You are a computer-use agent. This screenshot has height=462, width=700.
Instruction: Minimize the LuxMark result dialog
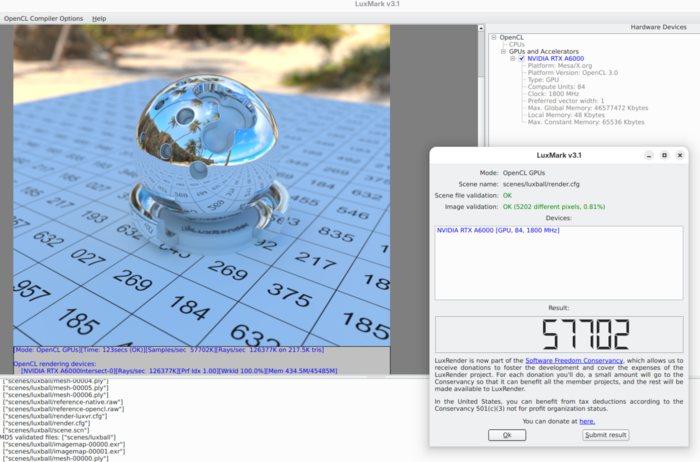coord(648,155)
